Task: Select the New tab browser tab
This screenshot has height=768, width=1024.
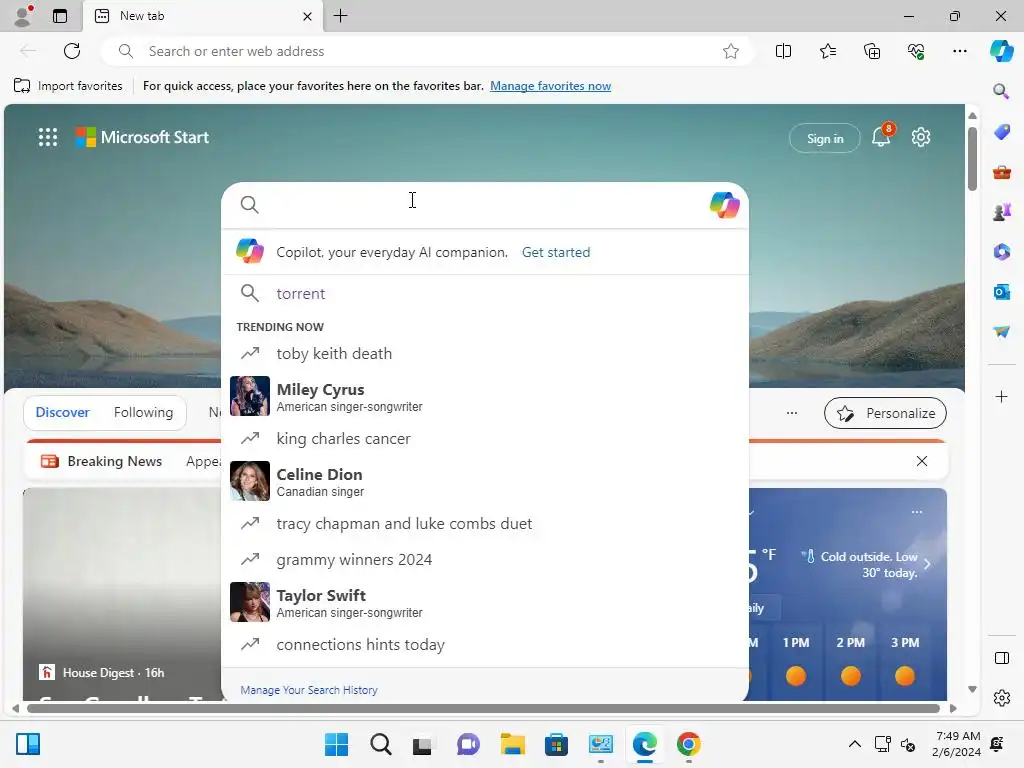Action: tap(202, 16)
